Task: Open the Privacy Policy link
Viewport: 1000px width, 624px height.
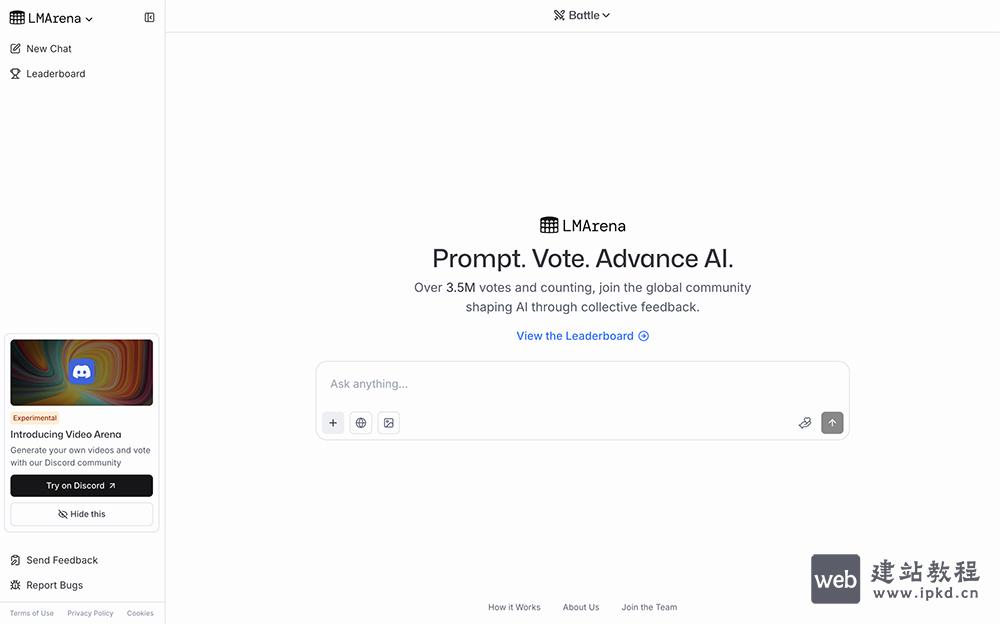Action: pos(90,613)
